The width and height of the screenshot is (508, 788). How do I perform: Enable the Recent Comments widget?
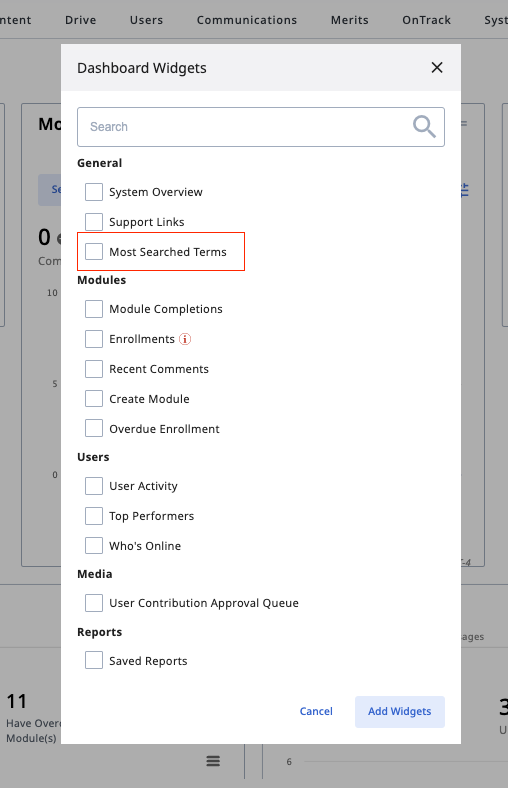[94, 369]
